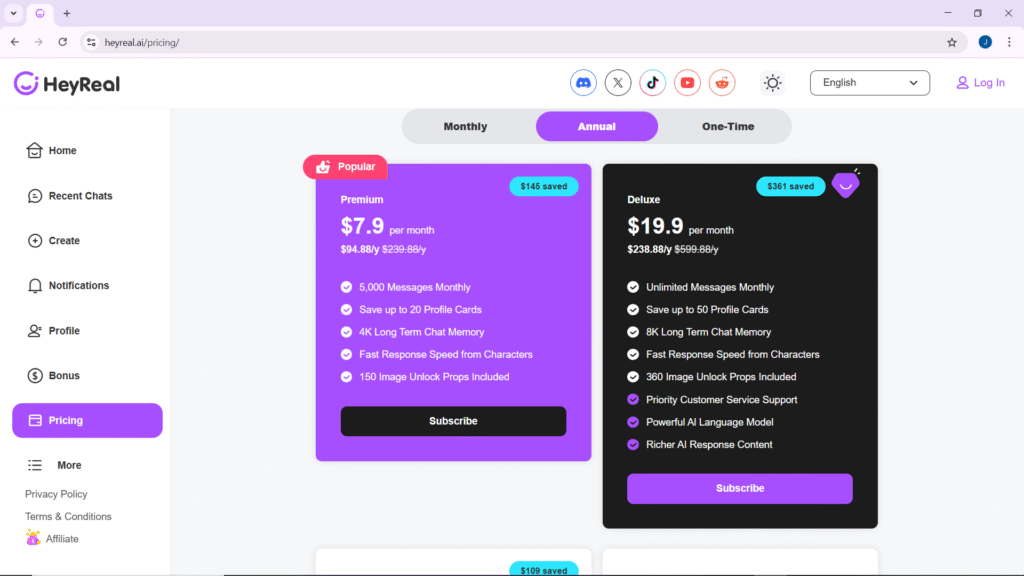Click the $361 saved badge
Image resolution: width=1024 pixels, height=576 pixels.
[x=790, y=186]
